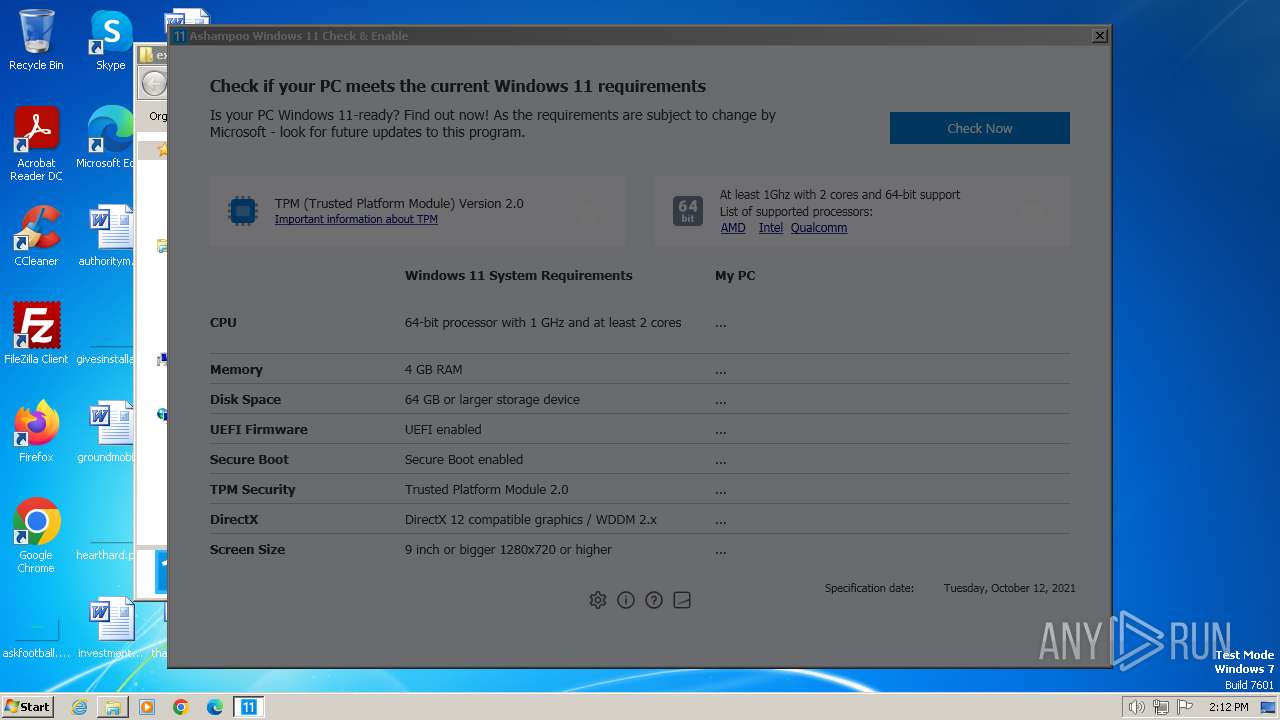
Task: Click 'Windows 11 System Requirements' column header
Action: pyautogui.click(x=518, y=275)
